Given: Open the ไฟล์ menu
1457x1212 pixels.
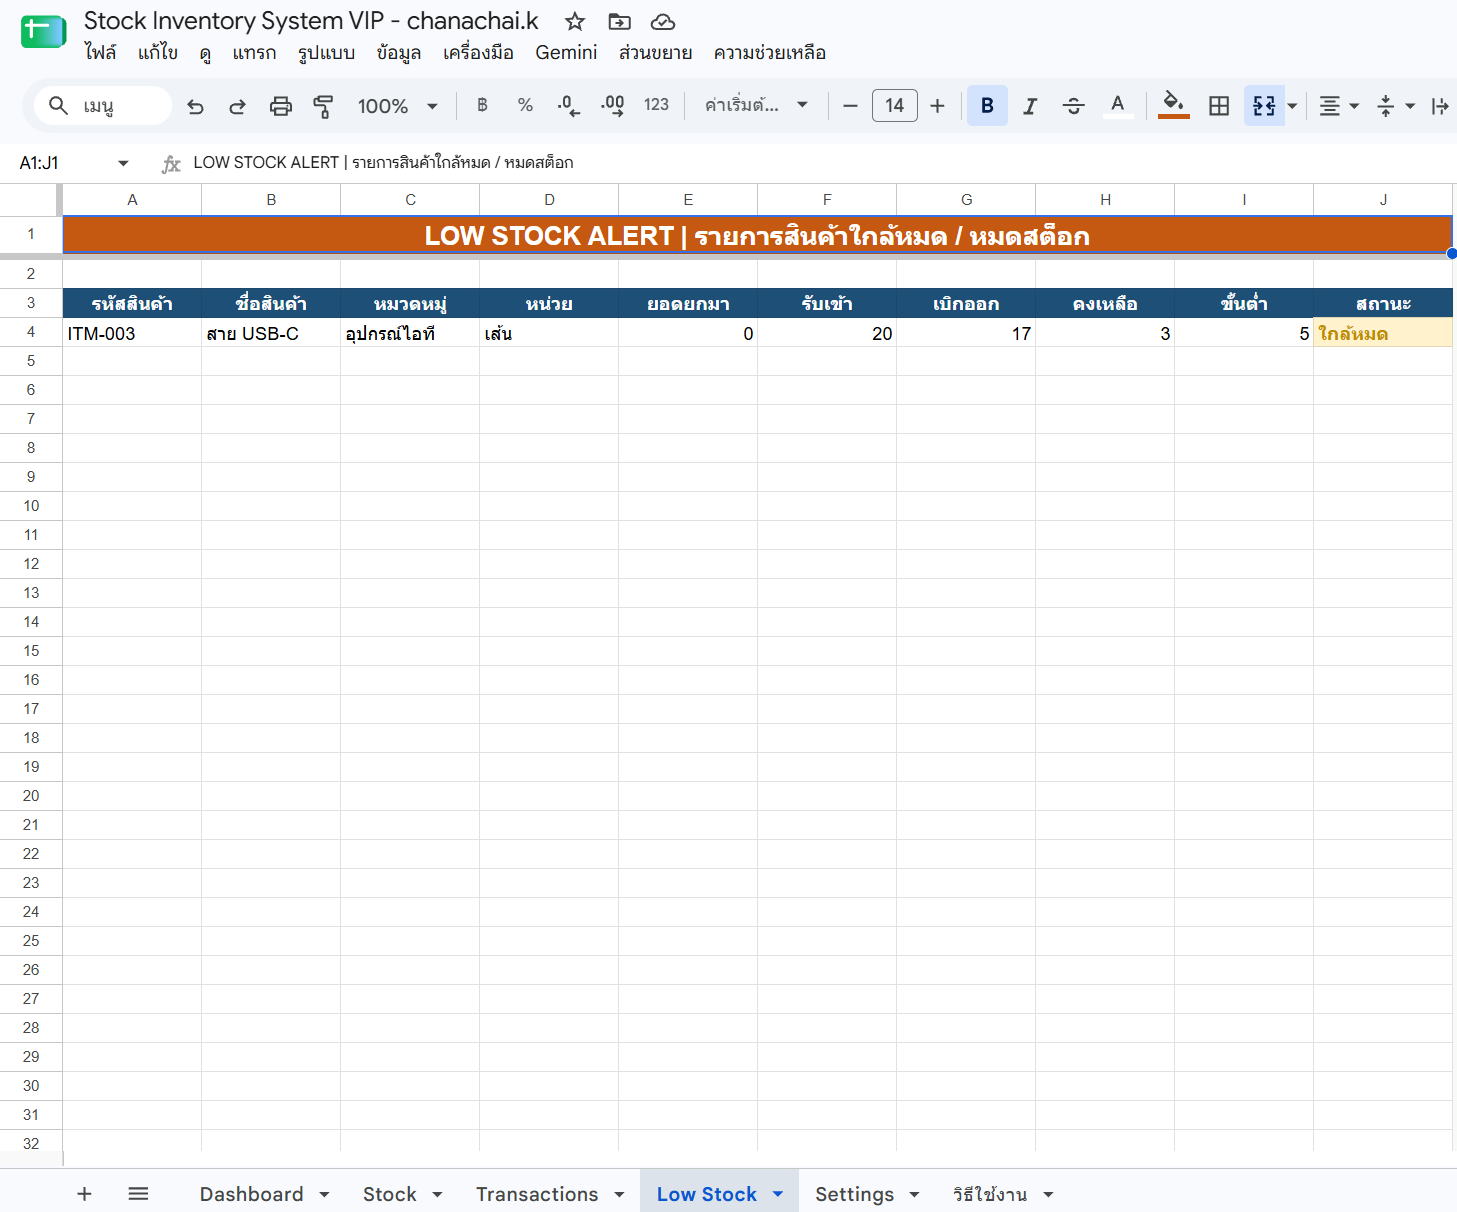Looking at the screenshot, I should pyautogui.click(x=100, y=53).
